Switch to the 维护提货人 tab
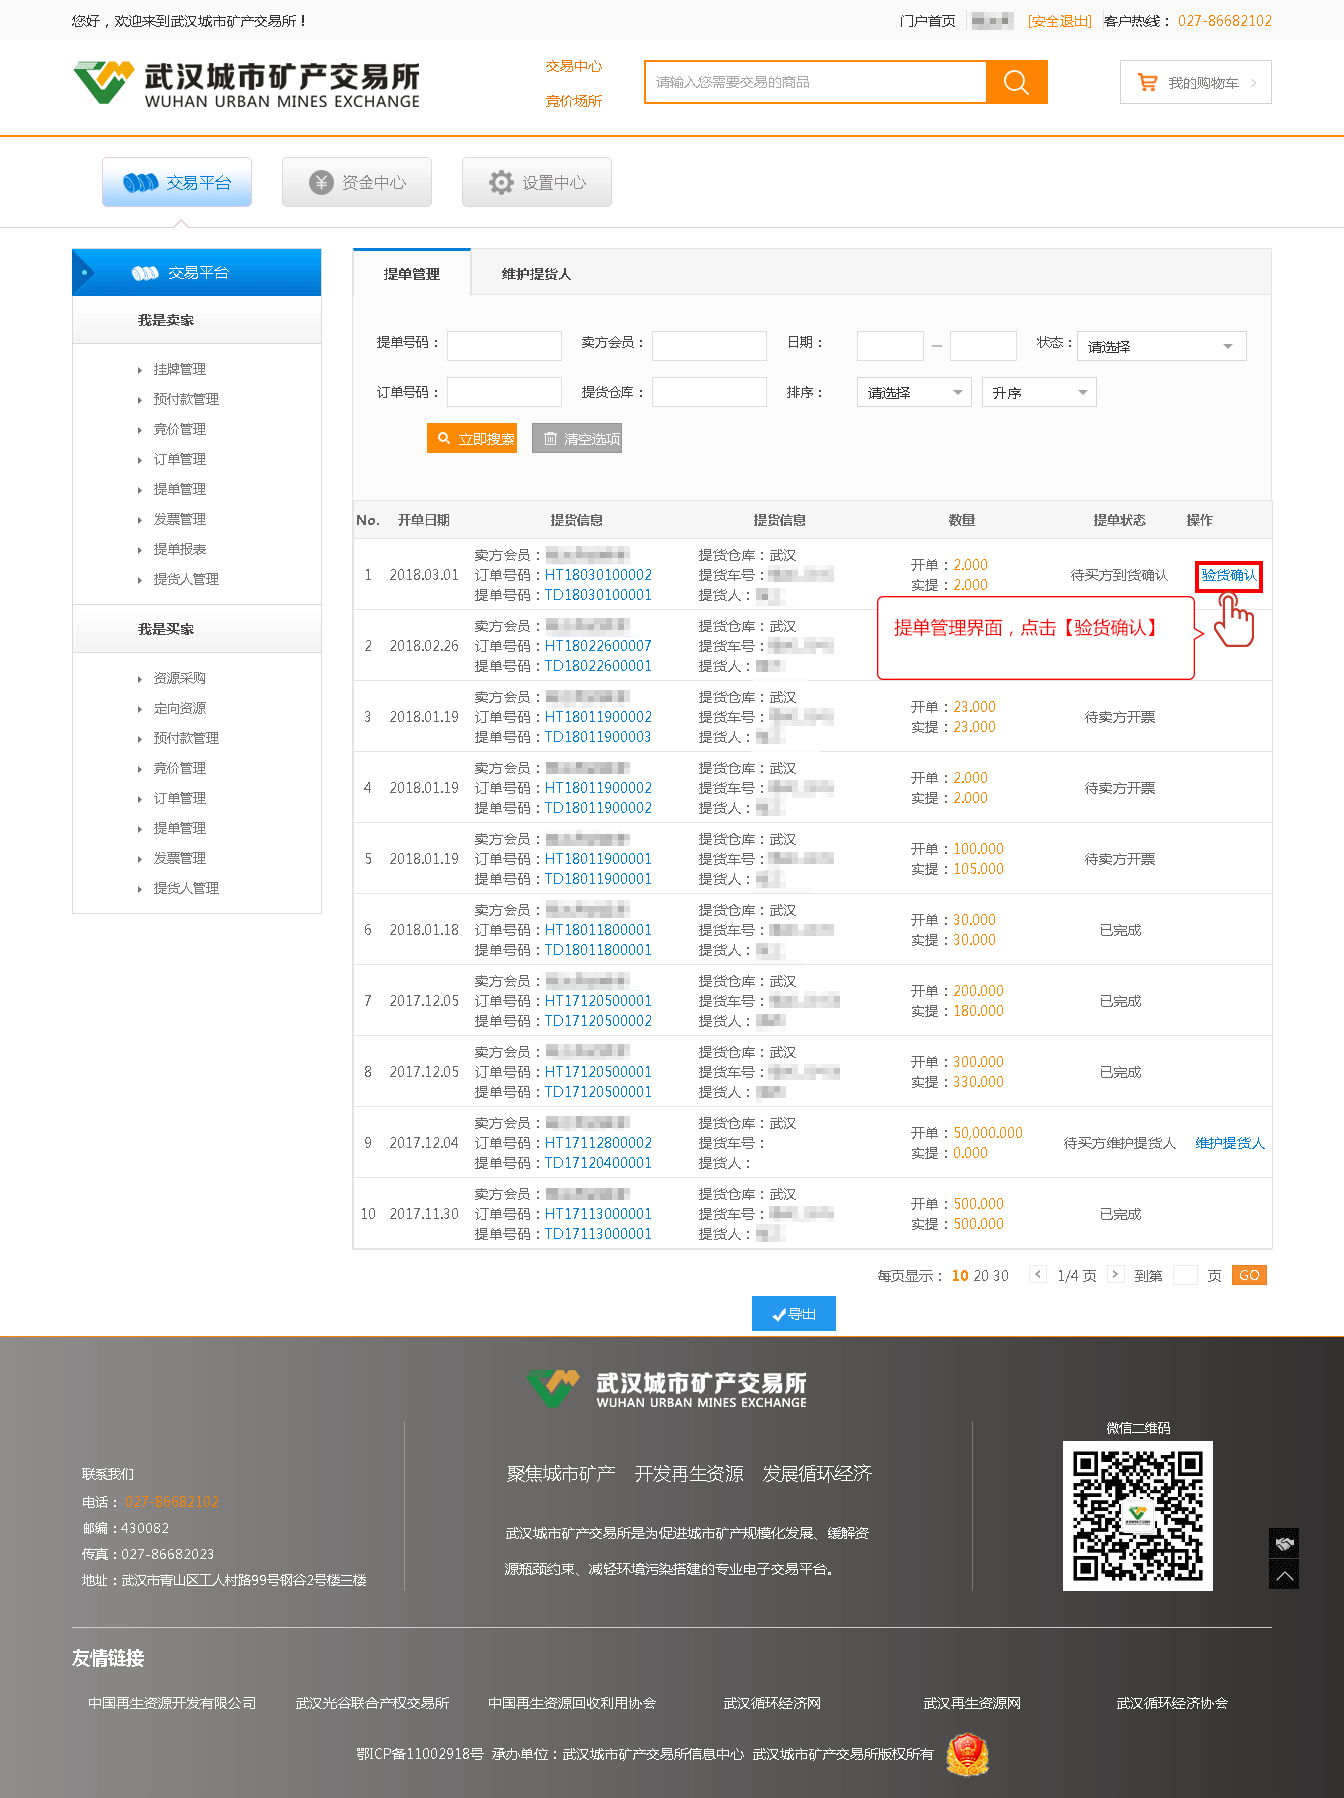 (536, 274)
